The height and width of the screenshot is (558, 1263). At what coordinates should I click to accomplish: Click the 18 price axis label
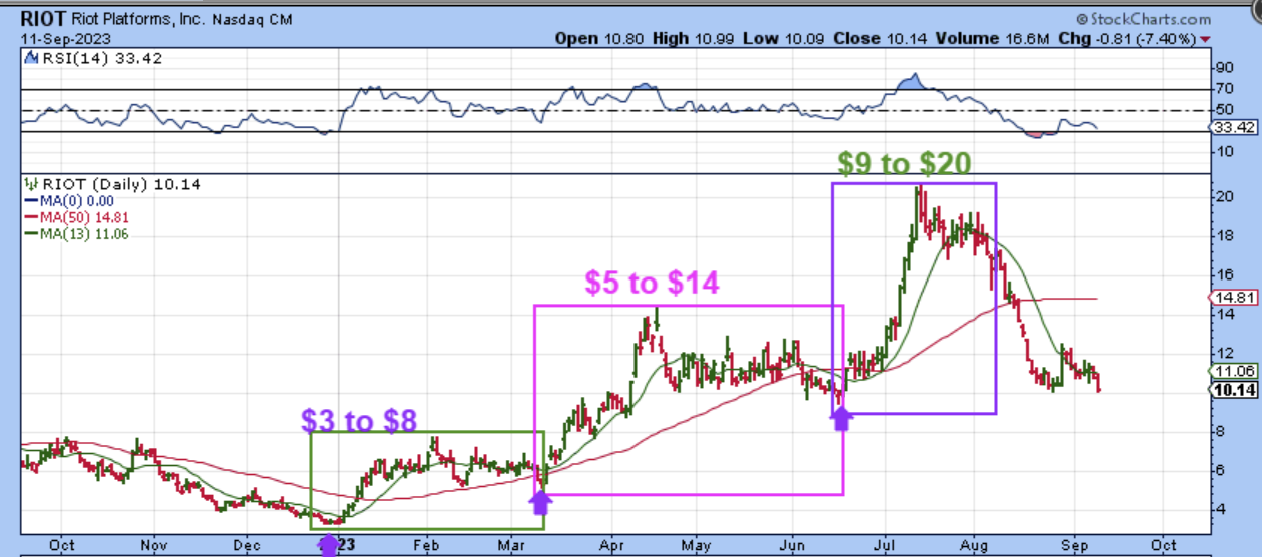point(1224,235)
